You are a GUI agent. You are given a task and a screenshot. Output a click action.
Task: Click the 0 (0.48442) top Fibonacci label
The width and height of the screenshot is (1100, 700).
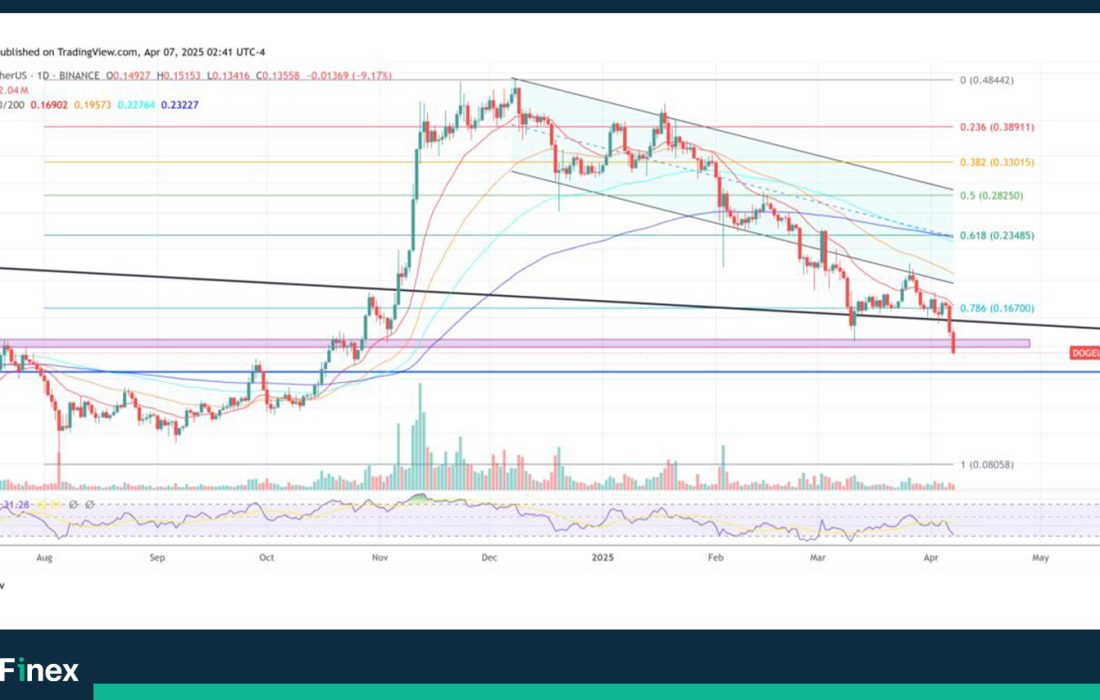pyautogui.click(x=992, y=80)
